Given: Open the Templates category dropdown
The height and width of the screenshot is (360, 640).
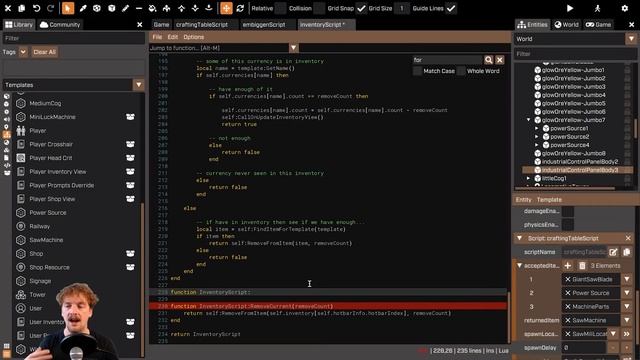Looking at the screenshot, I should pyautogui.click(x=138, y=85).
